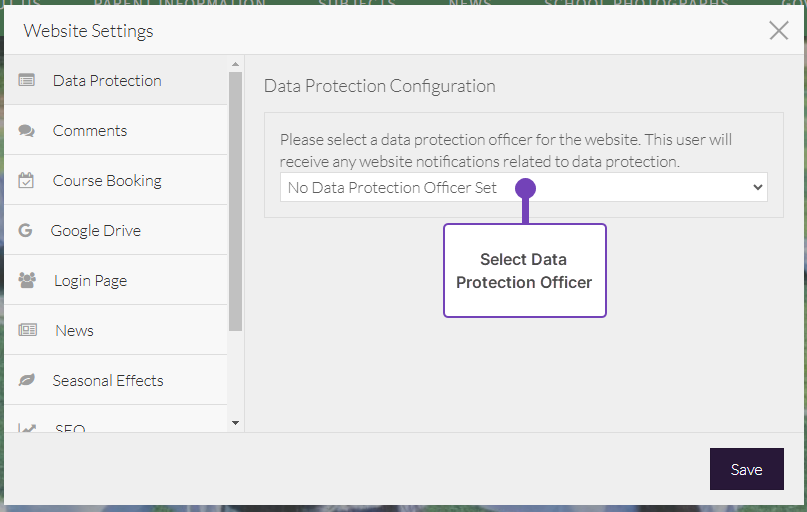Open the Course Booking settings tab
Screen dimensions: 807x512
pos(107,180)
